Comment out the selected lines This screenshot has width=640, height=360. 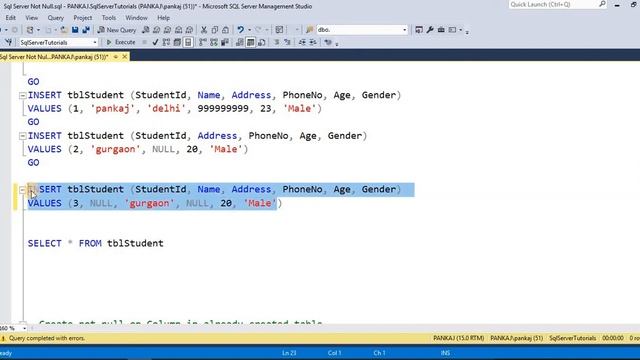tap(276, 42)
